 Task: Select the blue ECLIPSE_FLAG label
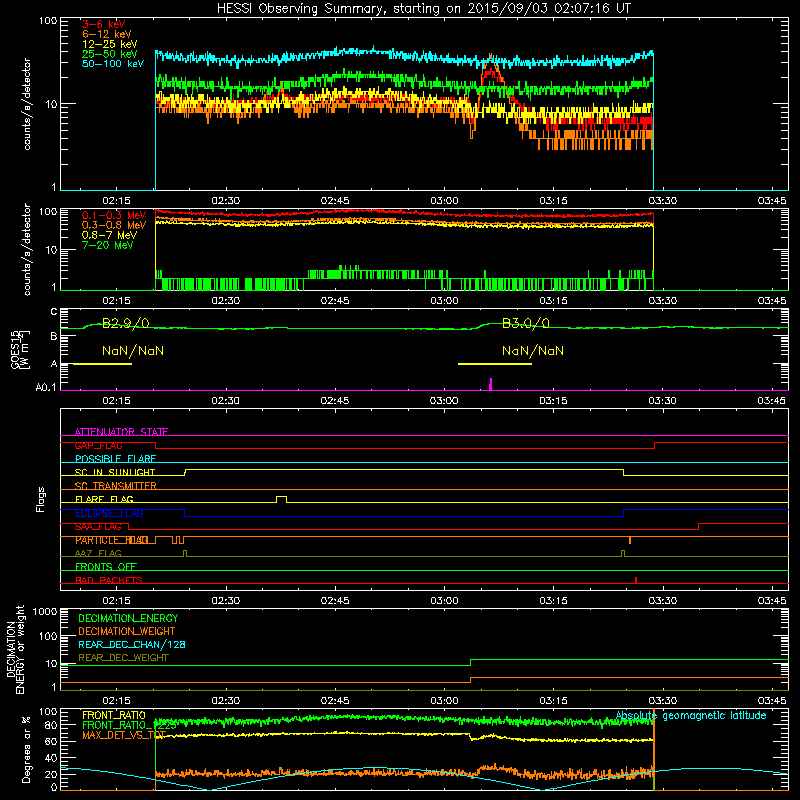[x=109, y=513]
